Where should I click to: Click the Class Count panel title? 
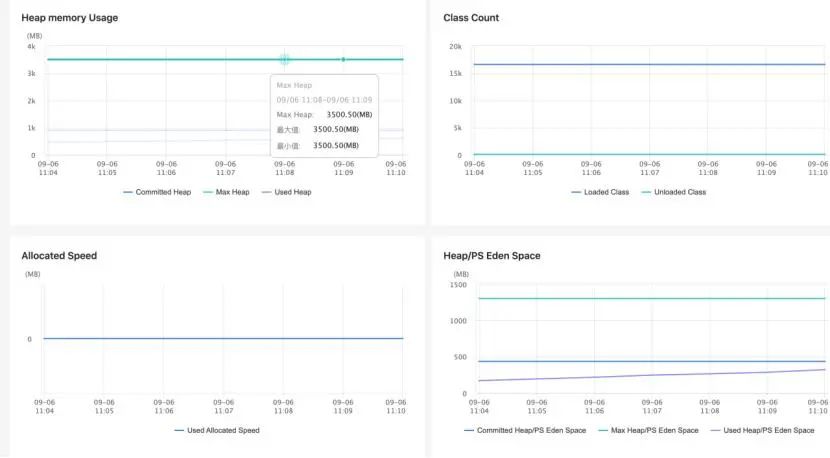coord(471,18)
